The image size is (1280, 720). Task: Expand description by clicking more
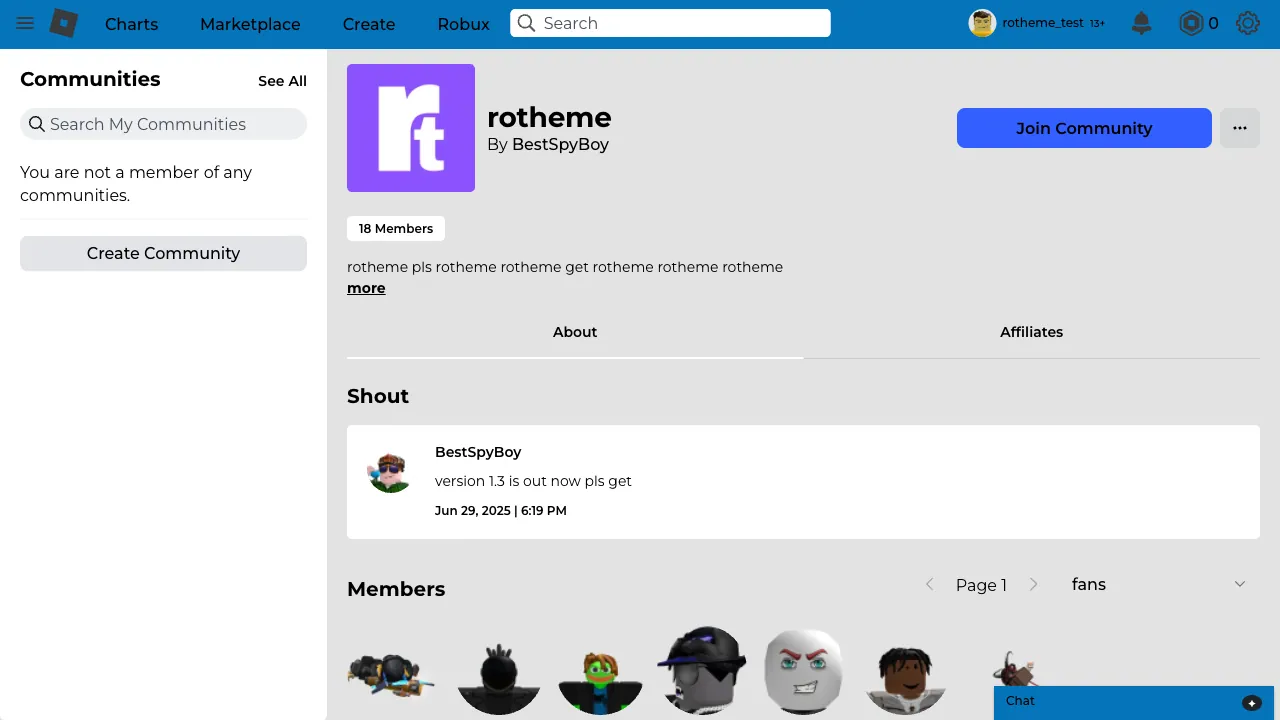366,288
